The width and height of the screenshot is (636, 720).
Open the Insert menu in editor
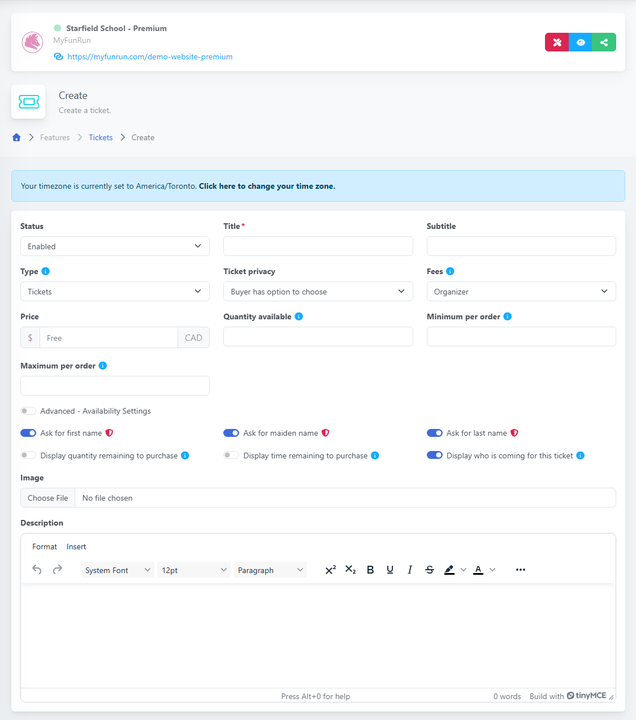click(x=76, y=547)
